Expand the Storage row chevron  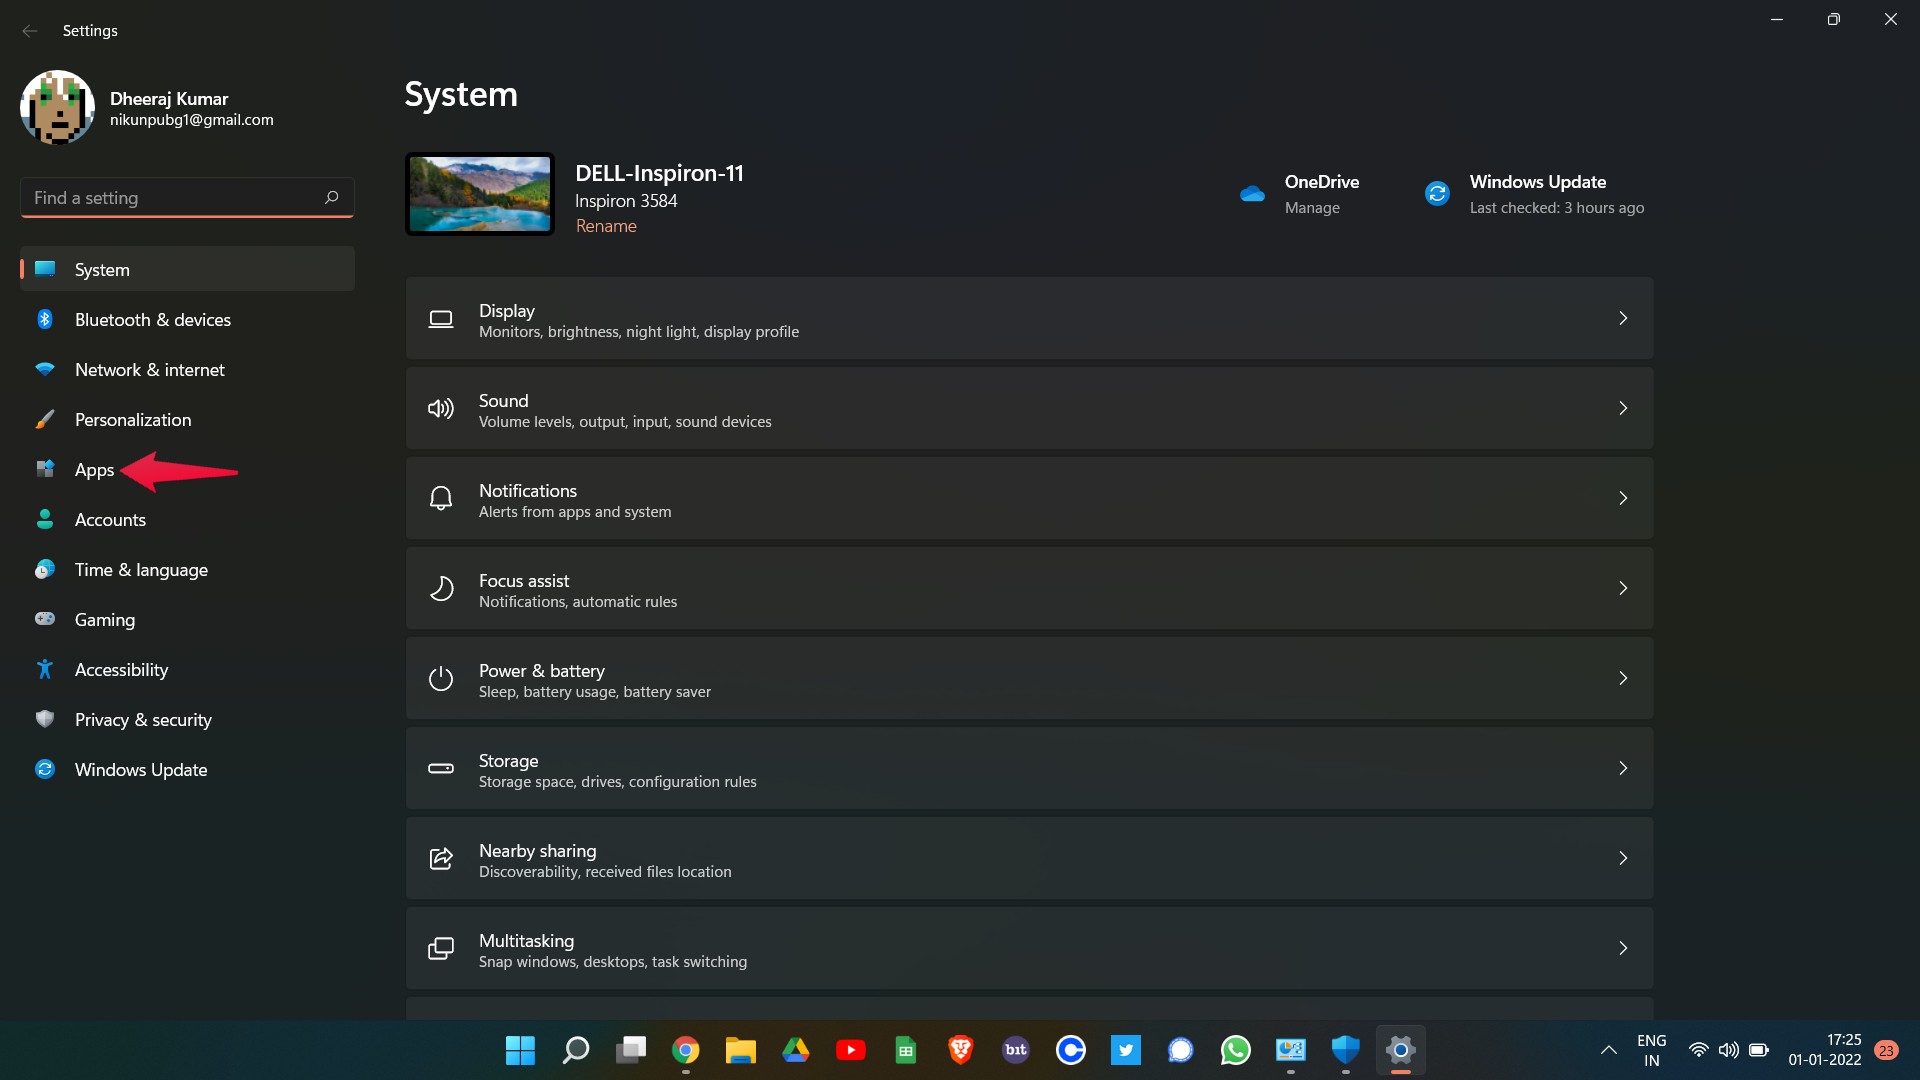pyautogui.click(x=1623, y=769)
